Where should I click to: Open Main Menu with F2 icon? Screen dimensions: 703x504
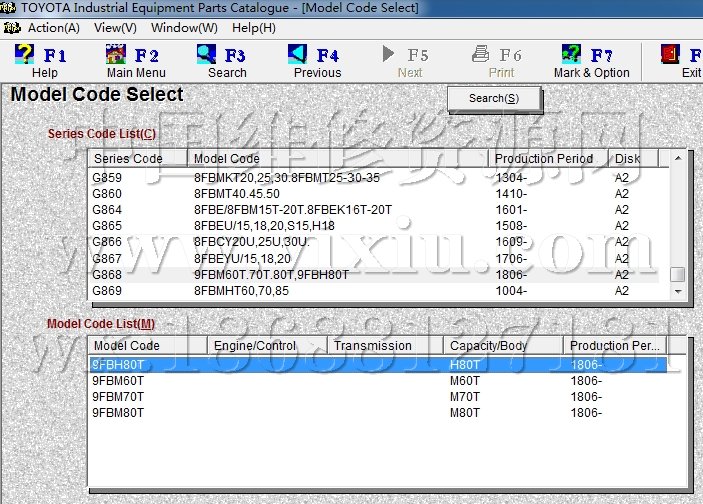click(x=117, y=54)
